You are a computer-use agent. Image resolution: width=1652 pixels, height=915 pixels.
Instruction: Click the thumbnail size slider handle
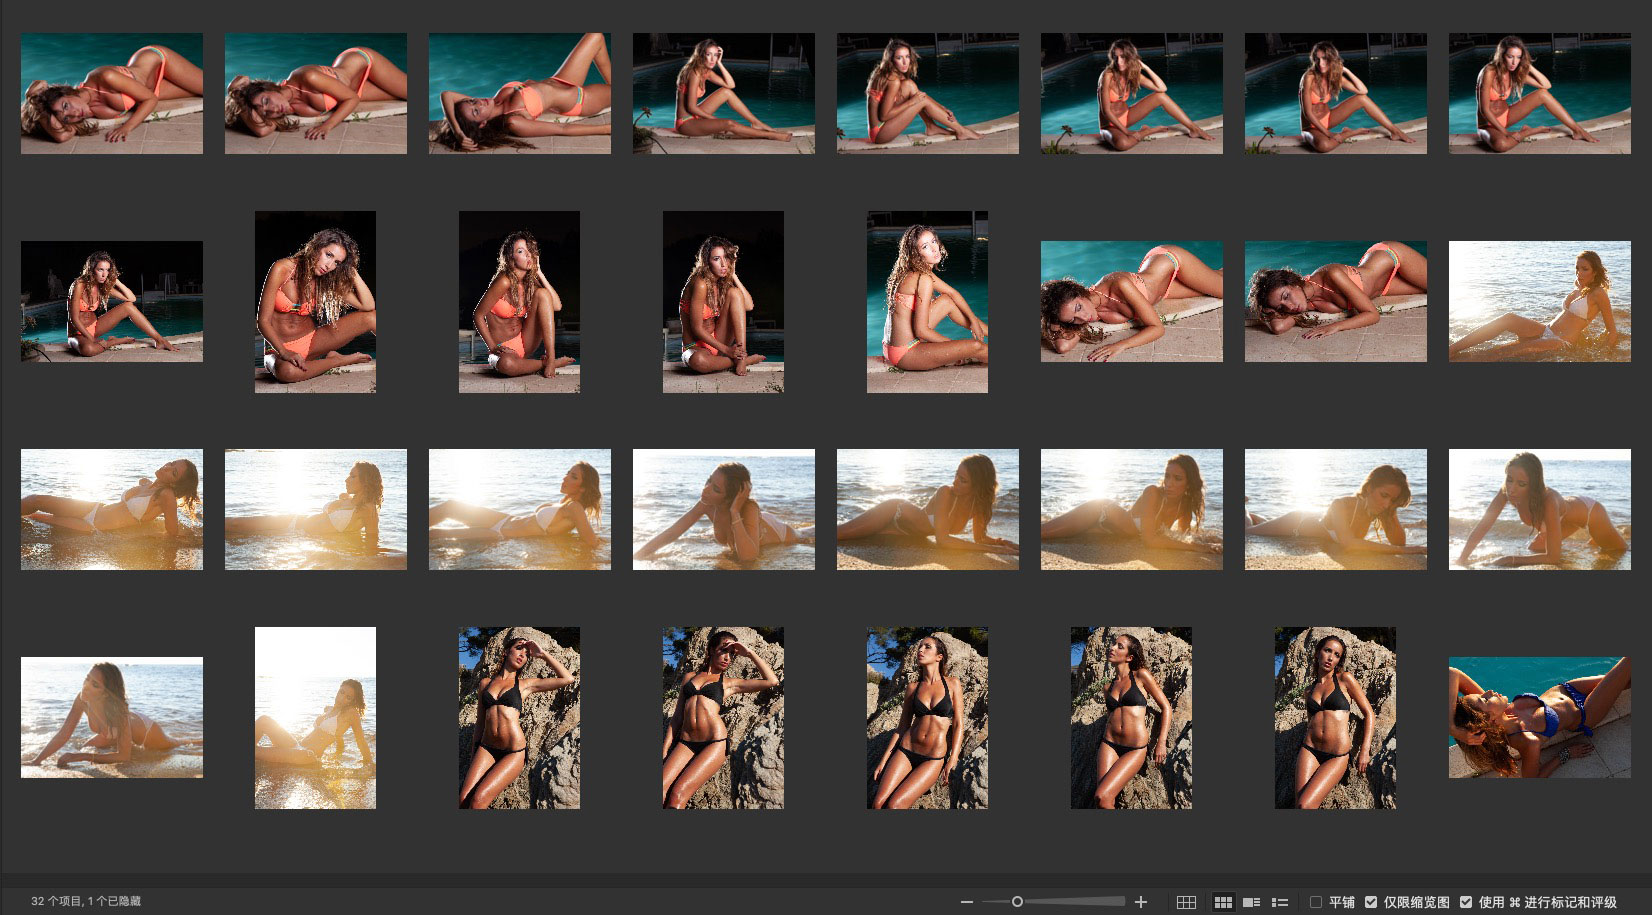pyautogui.click(x=1017, y=902)
